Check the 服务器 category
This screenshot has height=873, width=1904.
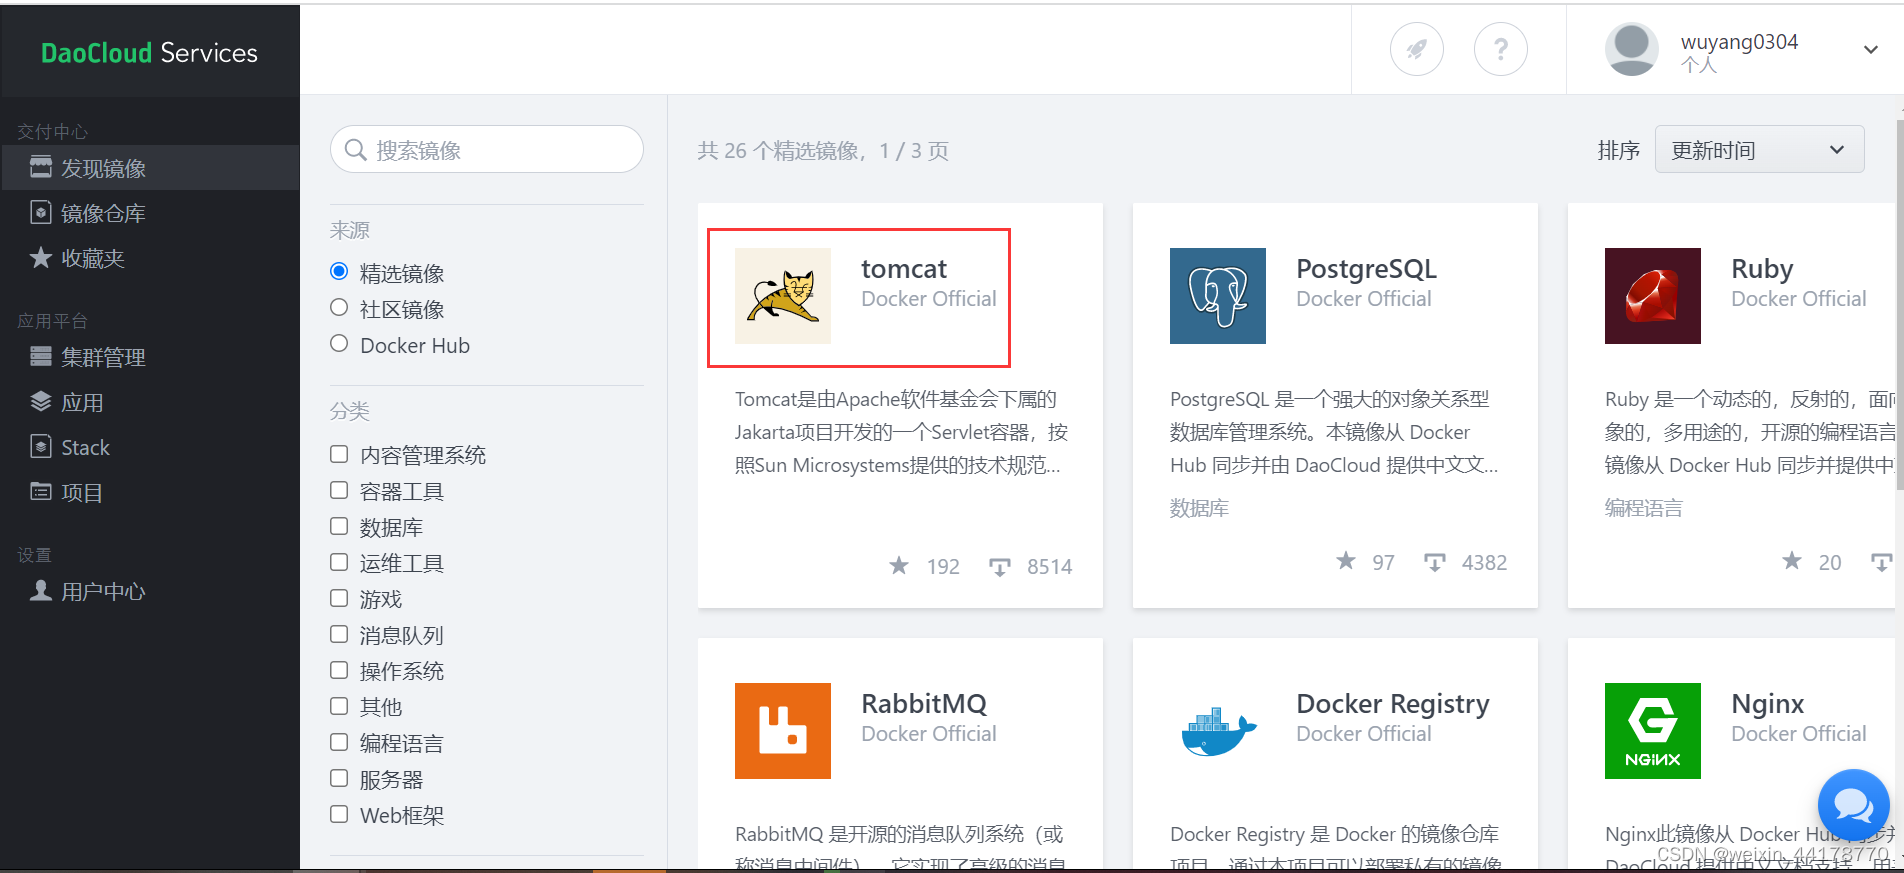339,778
